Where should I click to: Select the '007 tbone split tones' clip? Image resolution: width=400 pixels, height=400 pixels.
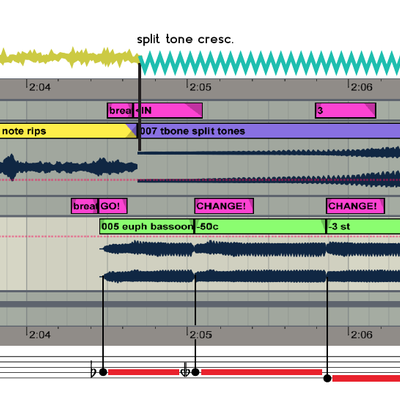pos(269,131)
